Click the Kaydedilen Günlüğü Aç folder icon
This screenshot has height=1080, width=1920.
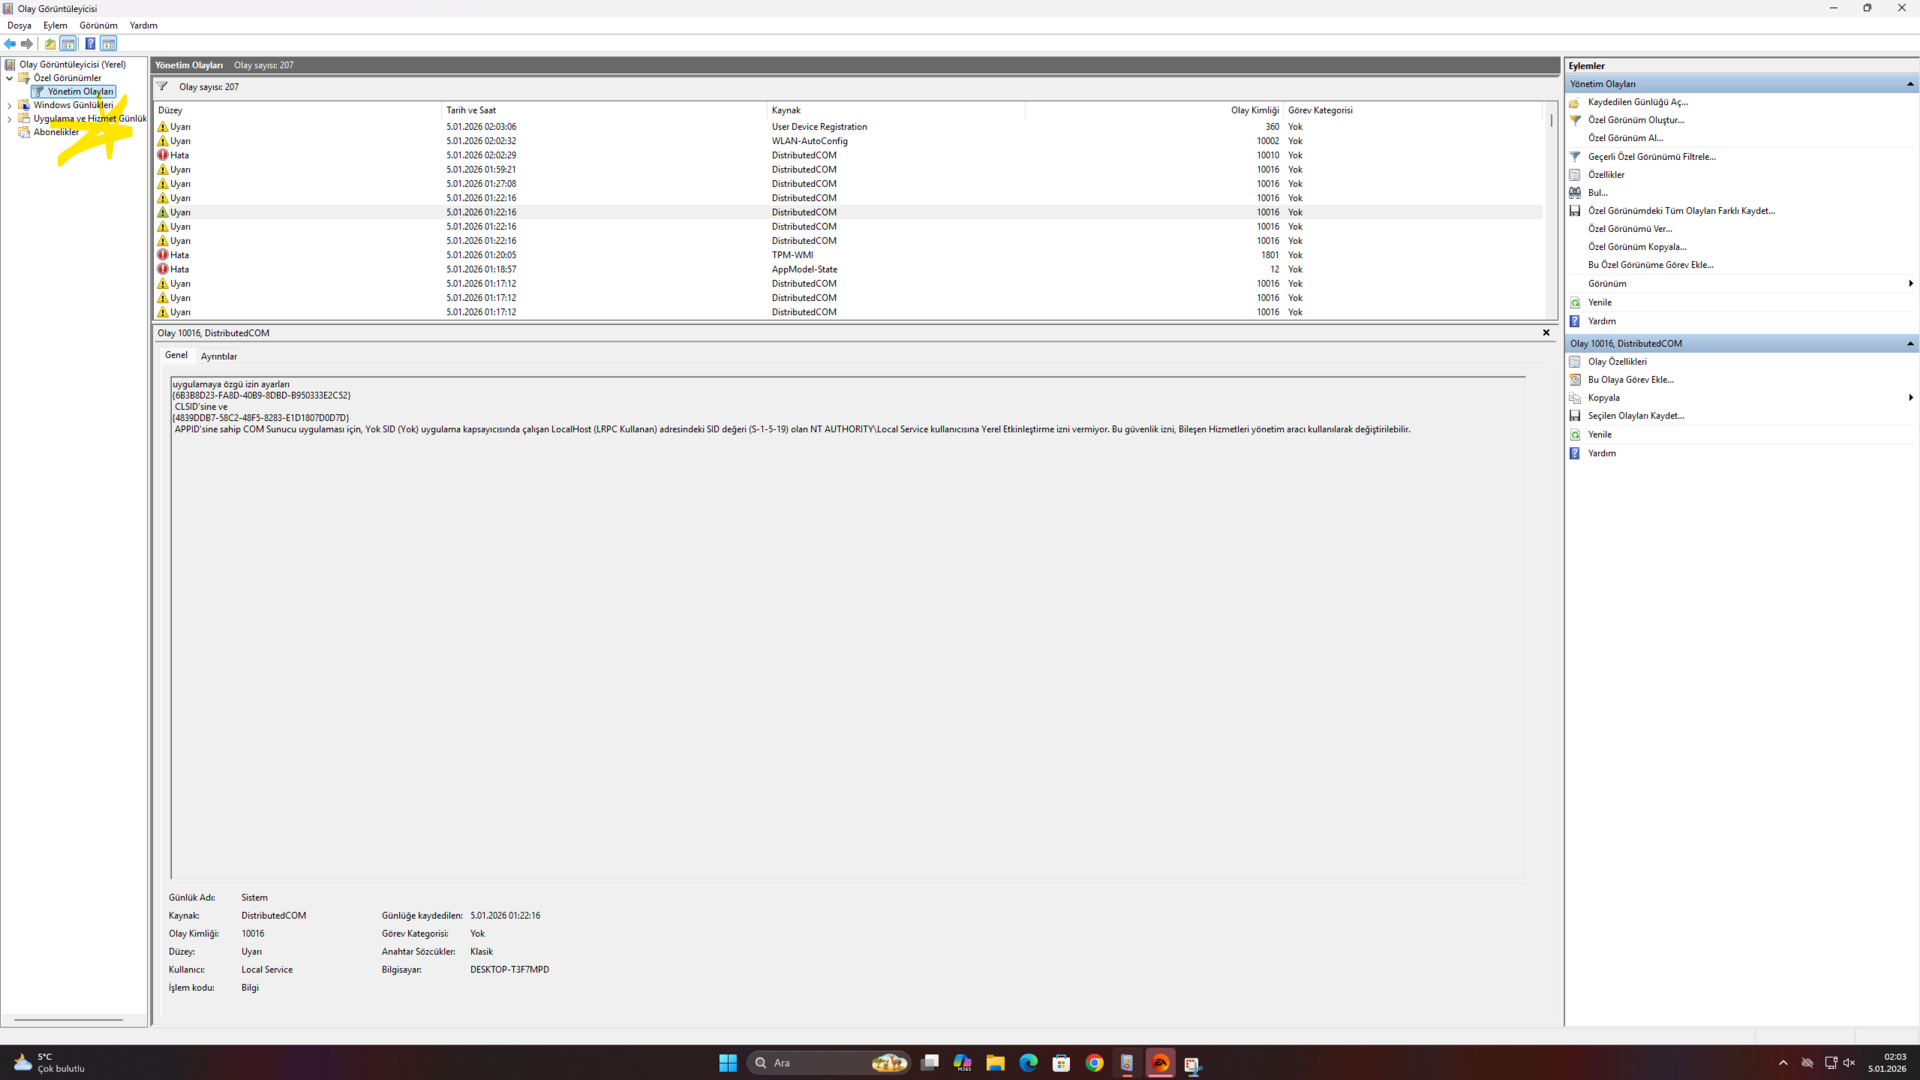(x=1575, y=102)
